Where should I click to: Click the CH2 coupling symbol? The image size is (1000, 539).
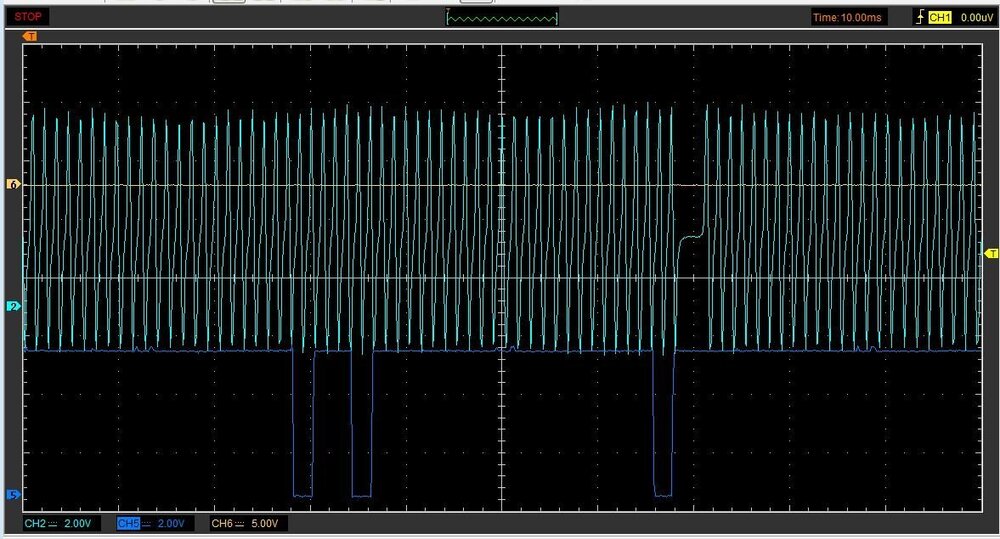[x=53, y=524]
